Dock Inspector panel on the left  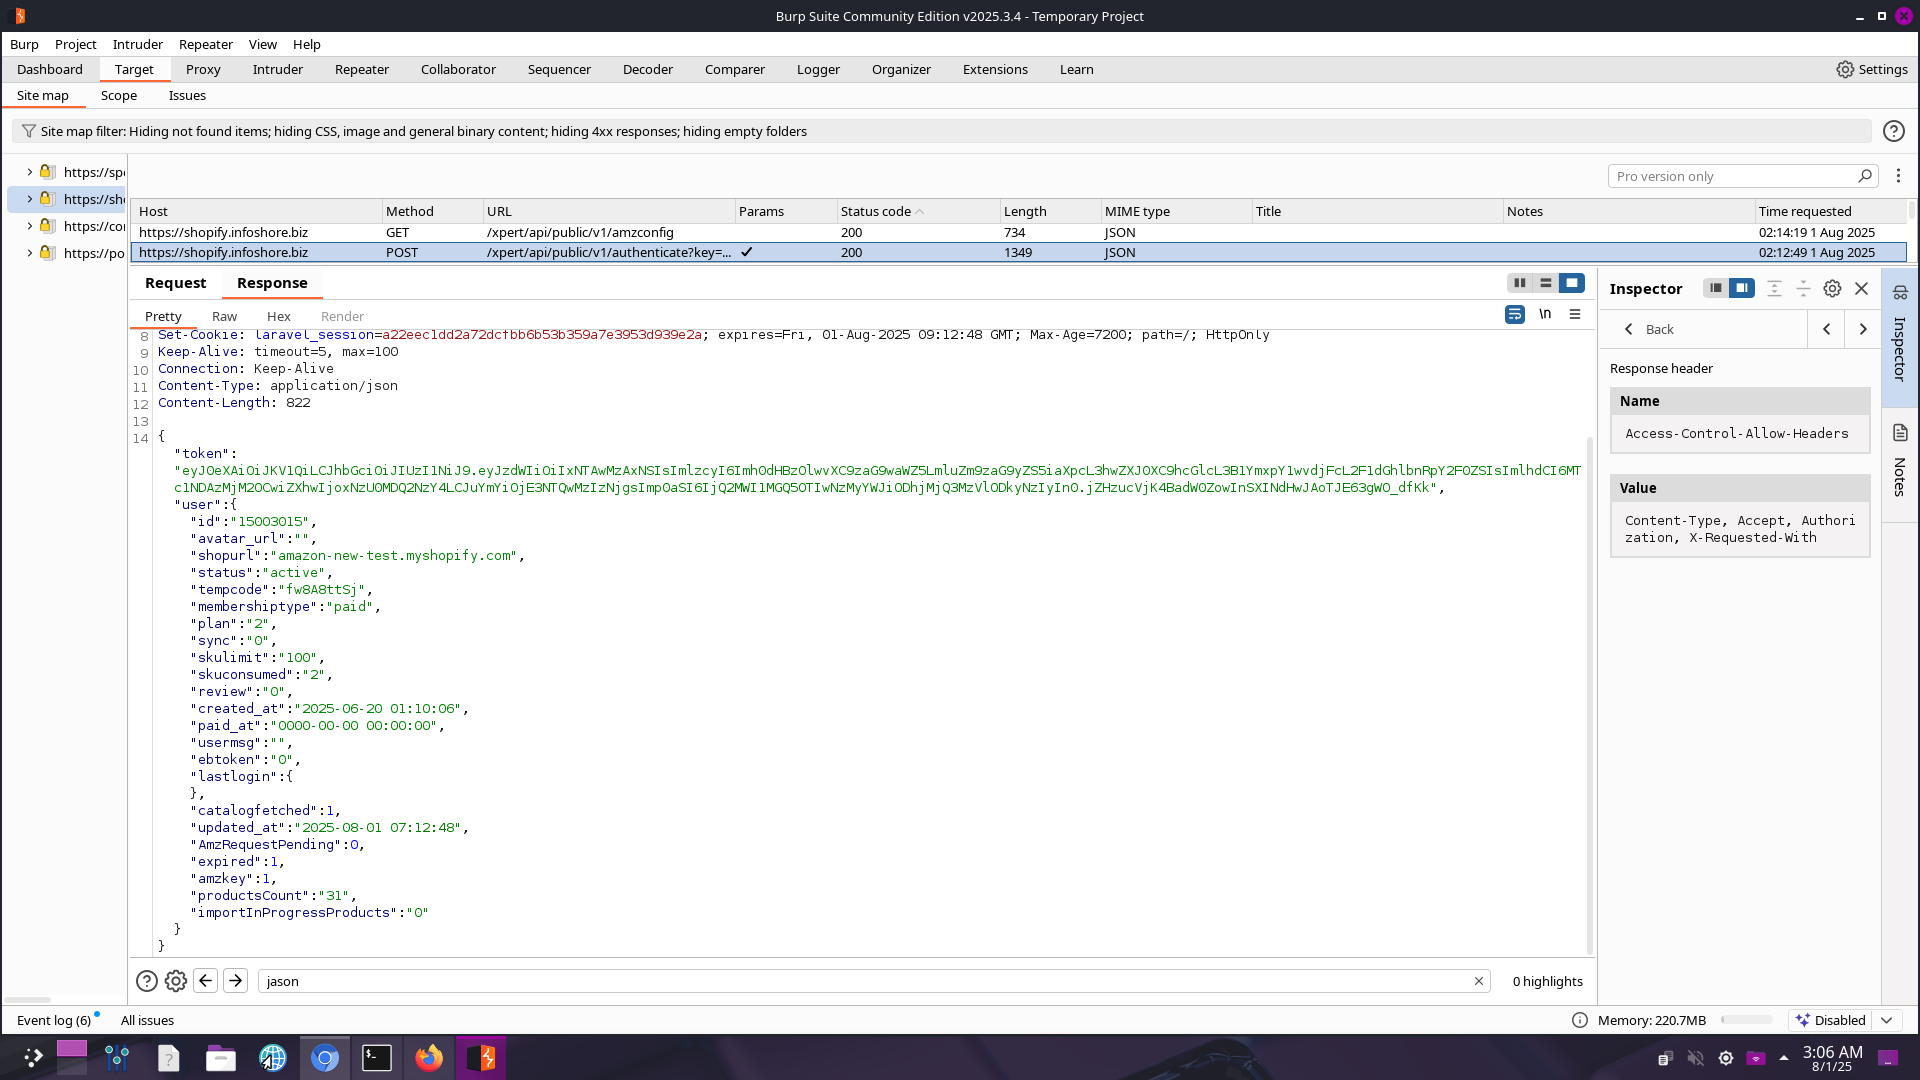click(x=1716, y=288)
